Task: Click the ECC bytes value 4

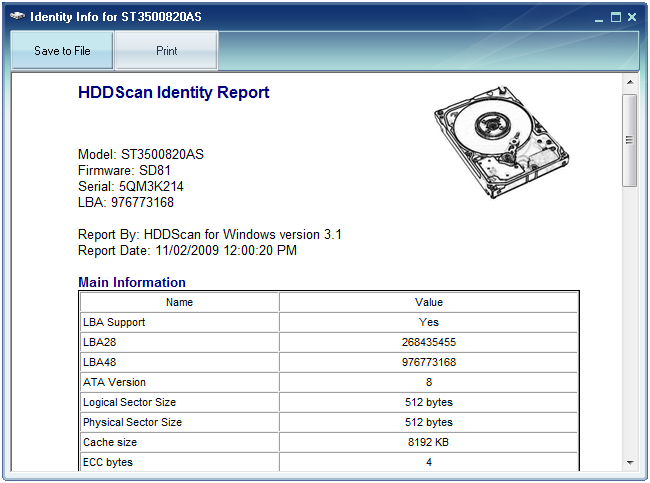Action: [x=429, y=462]
